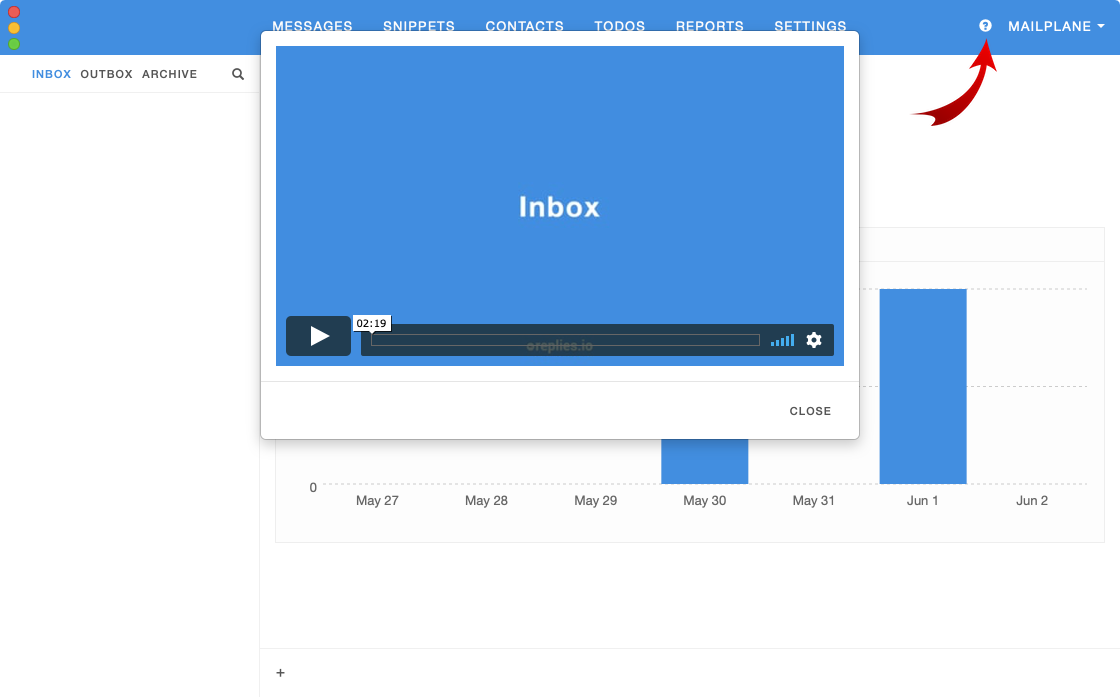Image resolution: width=1120 pixels, height=697 pixels.
Task: Go to the Contacts section
Action: 524,26
